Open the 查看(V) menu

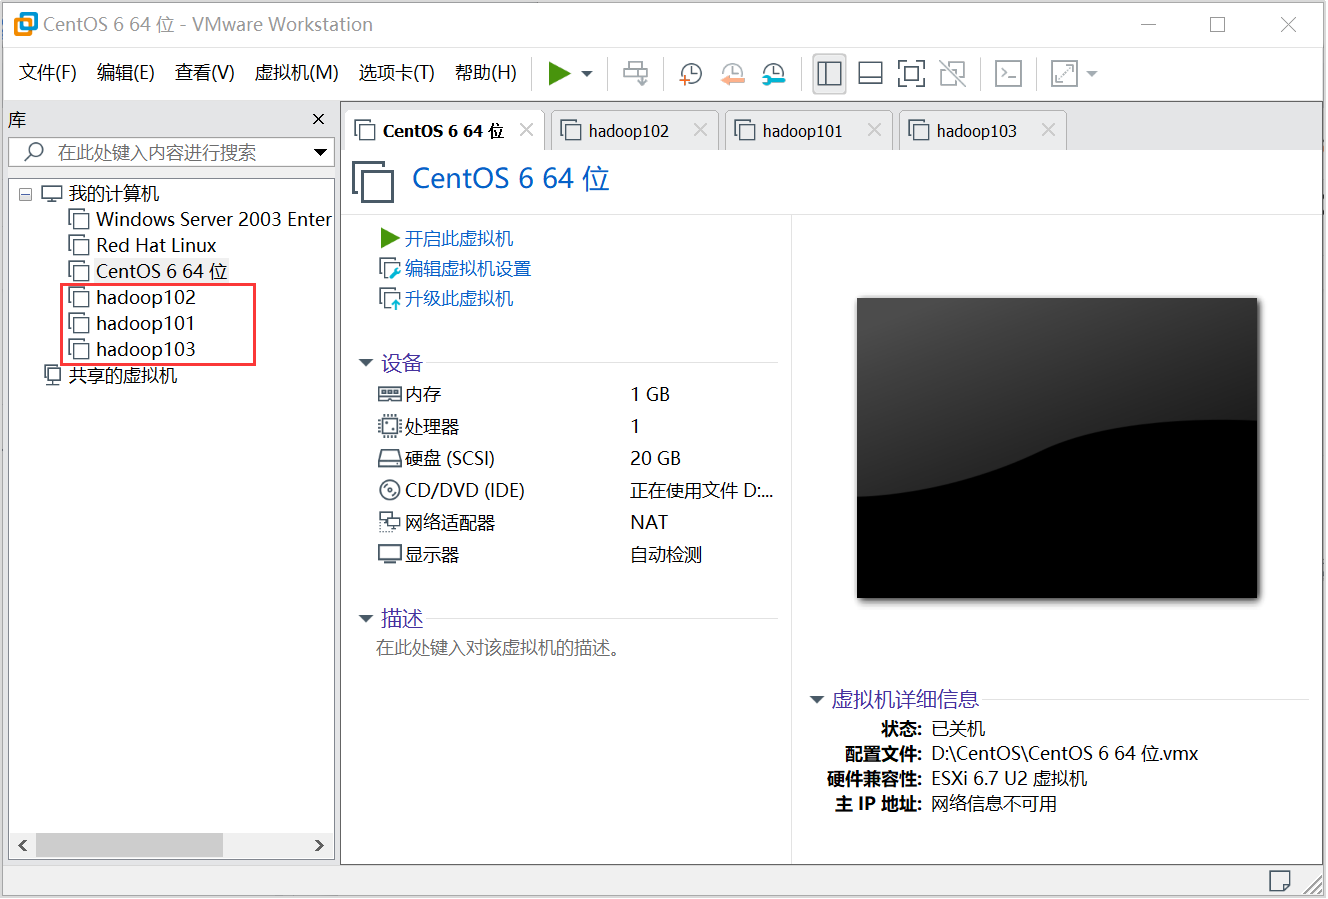(x=204, y=72)
